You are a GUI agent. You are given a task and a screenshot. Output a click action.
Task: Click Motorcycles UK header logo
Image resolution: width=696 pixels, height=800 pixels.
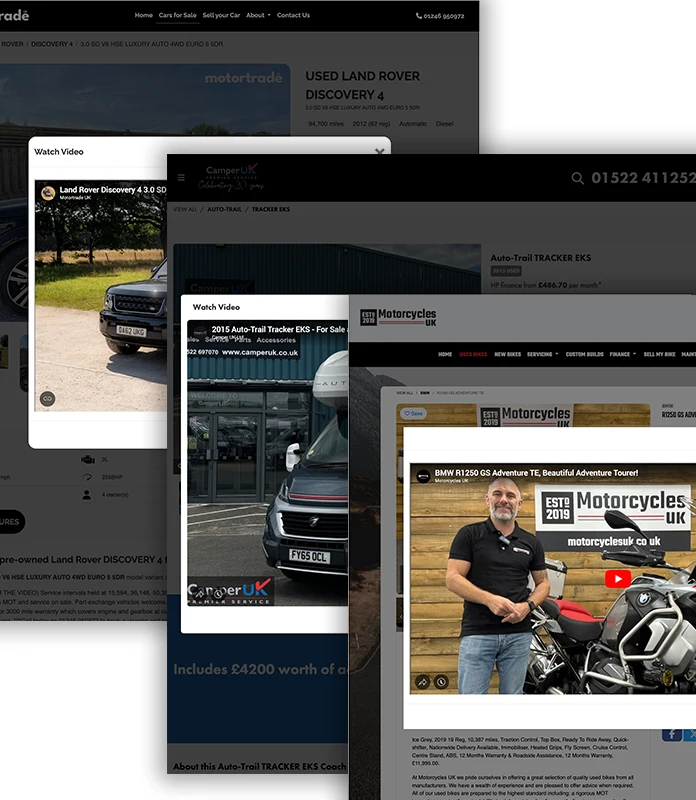click(x=398, y=317)
